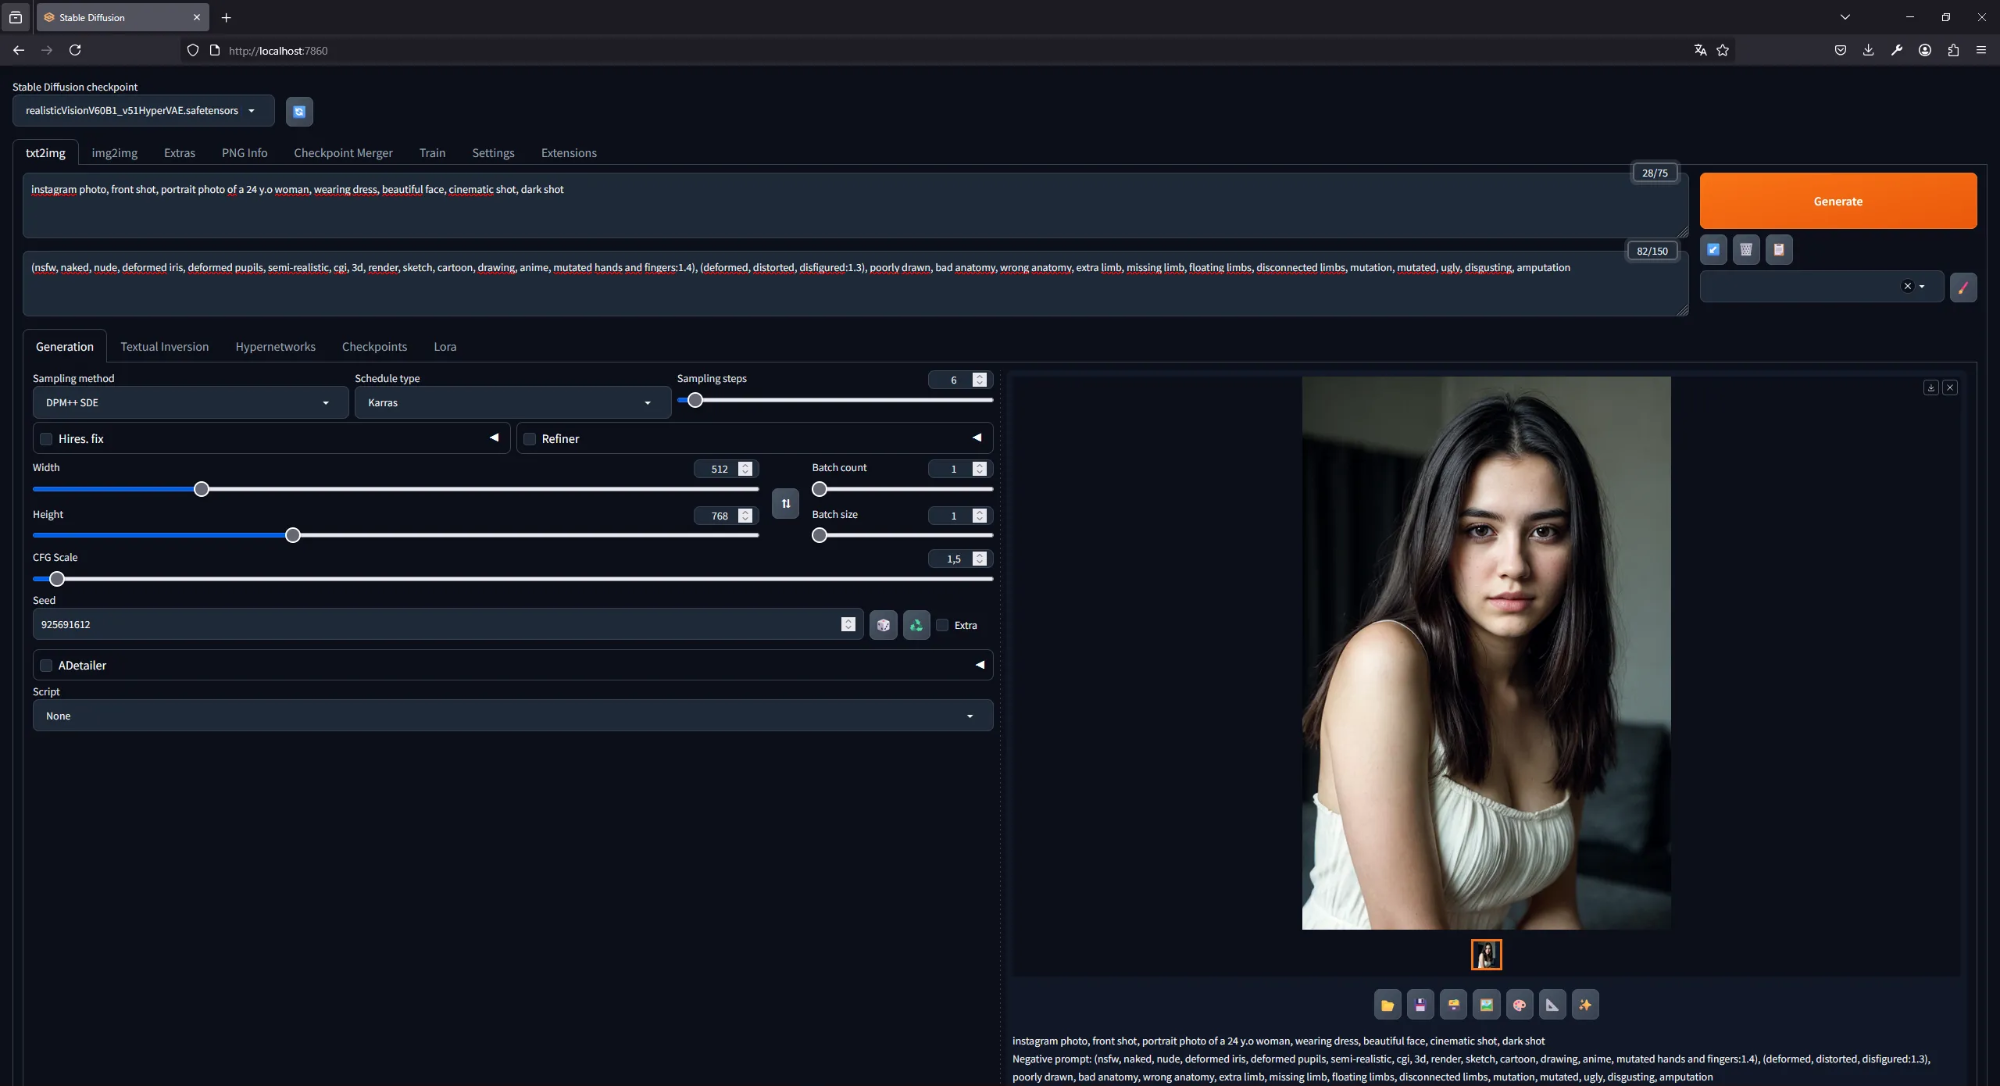The image size is (2000, 1086).
Task: Click the browser address bar URL
Action: click(x=278, y=50)
